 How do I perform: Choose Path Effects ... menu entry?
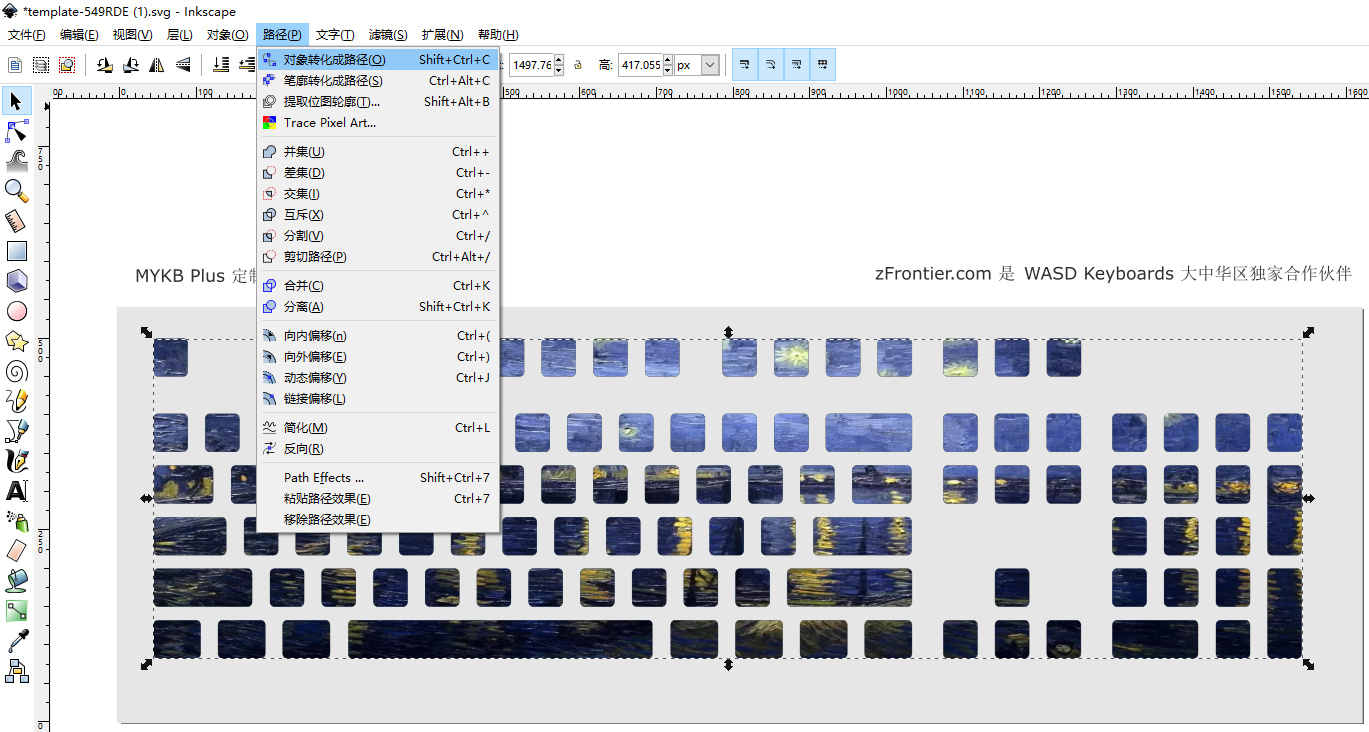(x=378, y=478)
